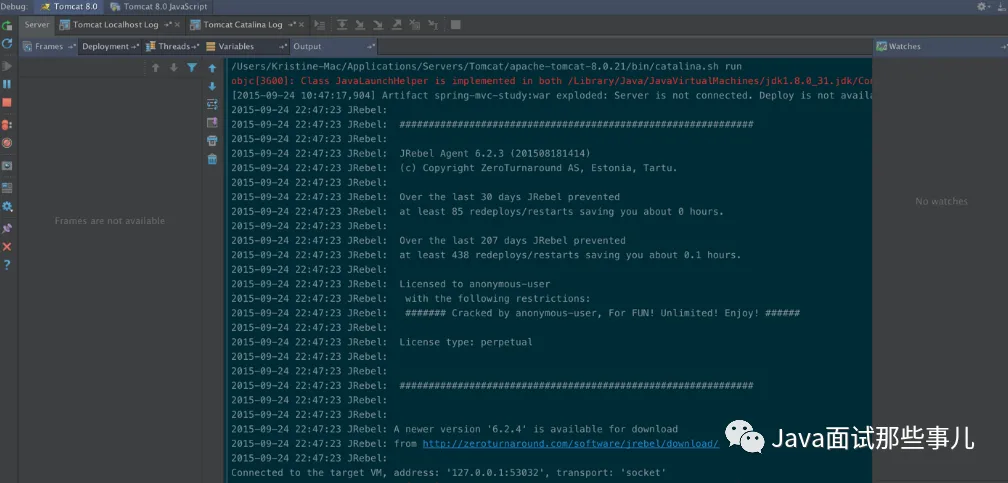Minimize the Output tab via arrow icon
This screenshot has height=483, width=1008.
(371, 46)
